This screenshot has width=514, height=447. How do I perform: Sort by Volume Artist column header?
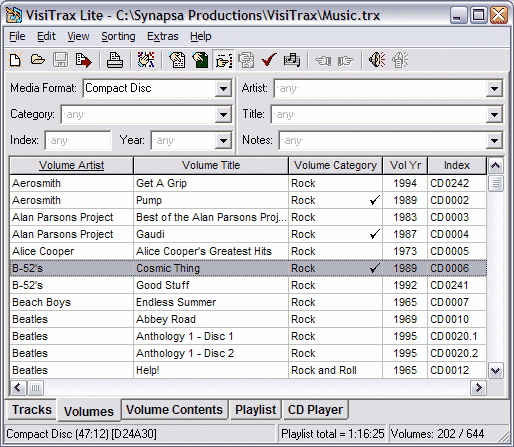pos(71,165)
